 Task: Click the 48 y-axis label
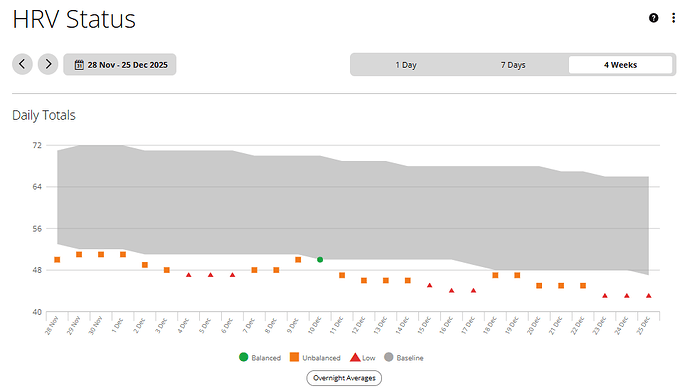click(37, 270)
